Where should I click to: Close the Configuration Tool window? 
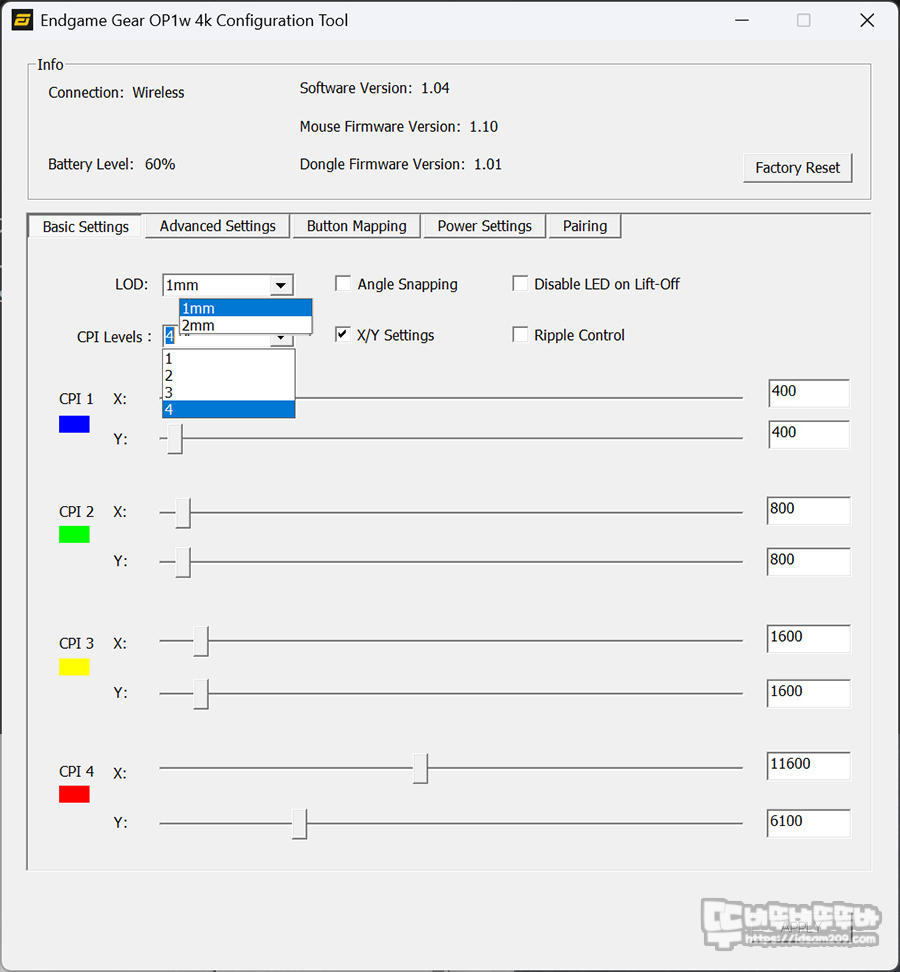click(867, 20)
